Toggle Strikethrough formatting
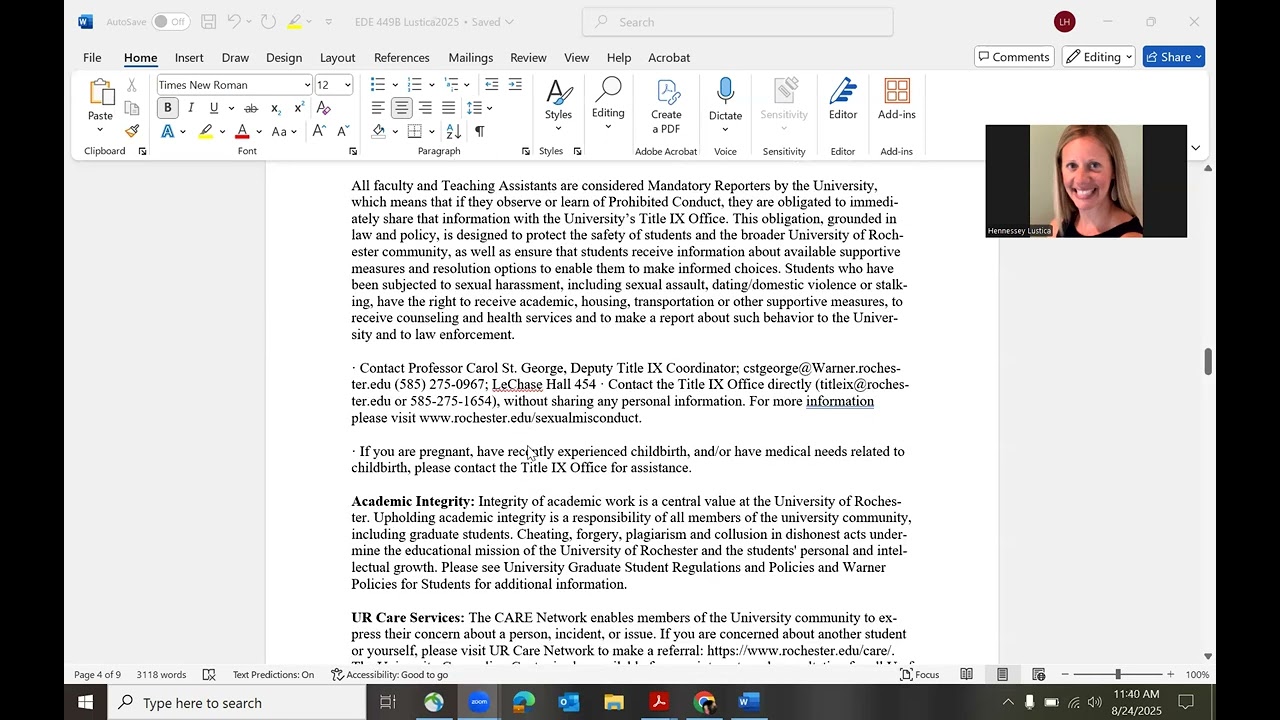 251,108
